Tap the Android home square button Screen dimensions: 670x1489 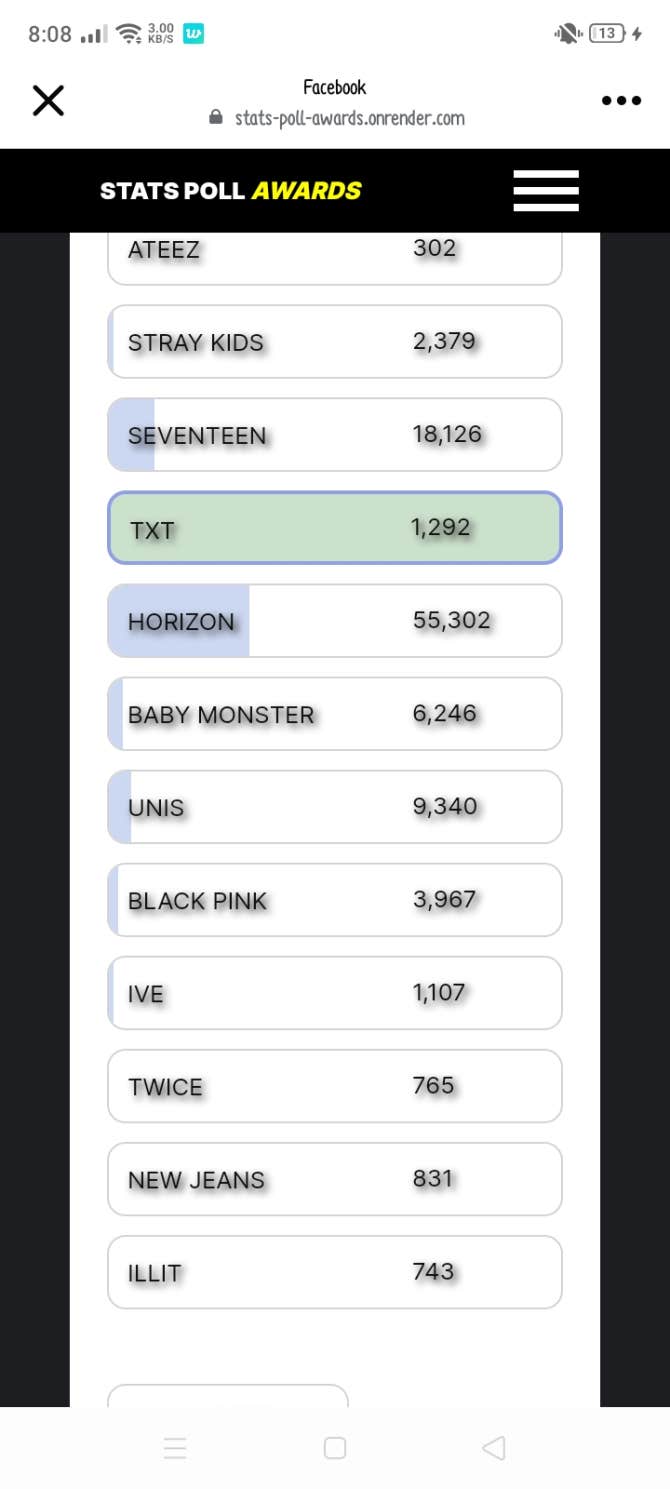tap(335, 1448)
